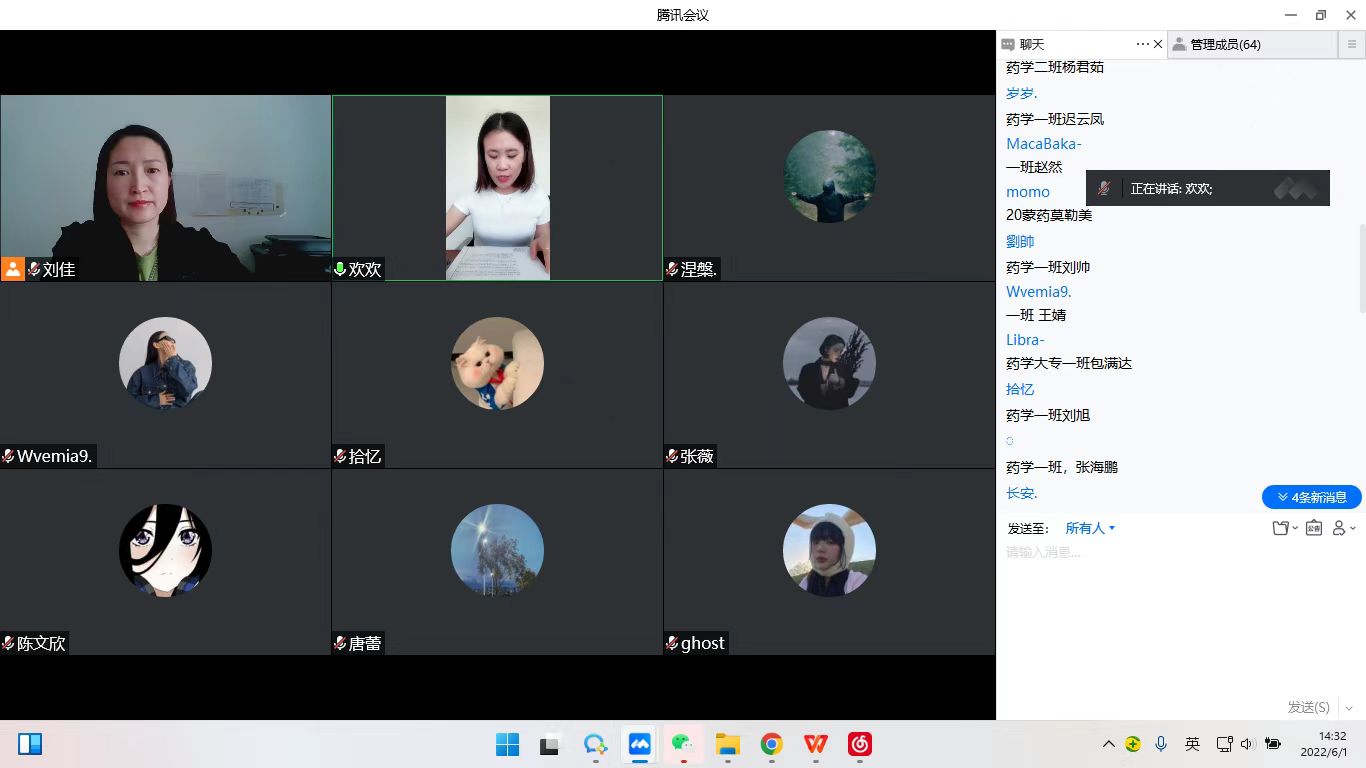Open the three-dots menu on chat tab

pos(1143,45)
